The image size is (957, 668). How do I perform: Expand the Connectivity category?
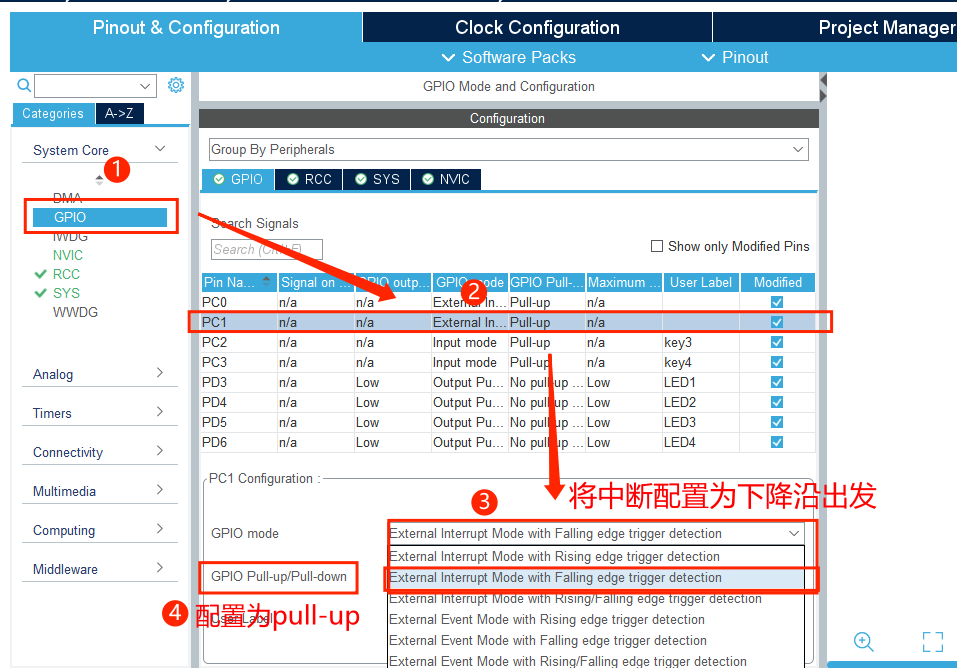(x=160, y=451)
